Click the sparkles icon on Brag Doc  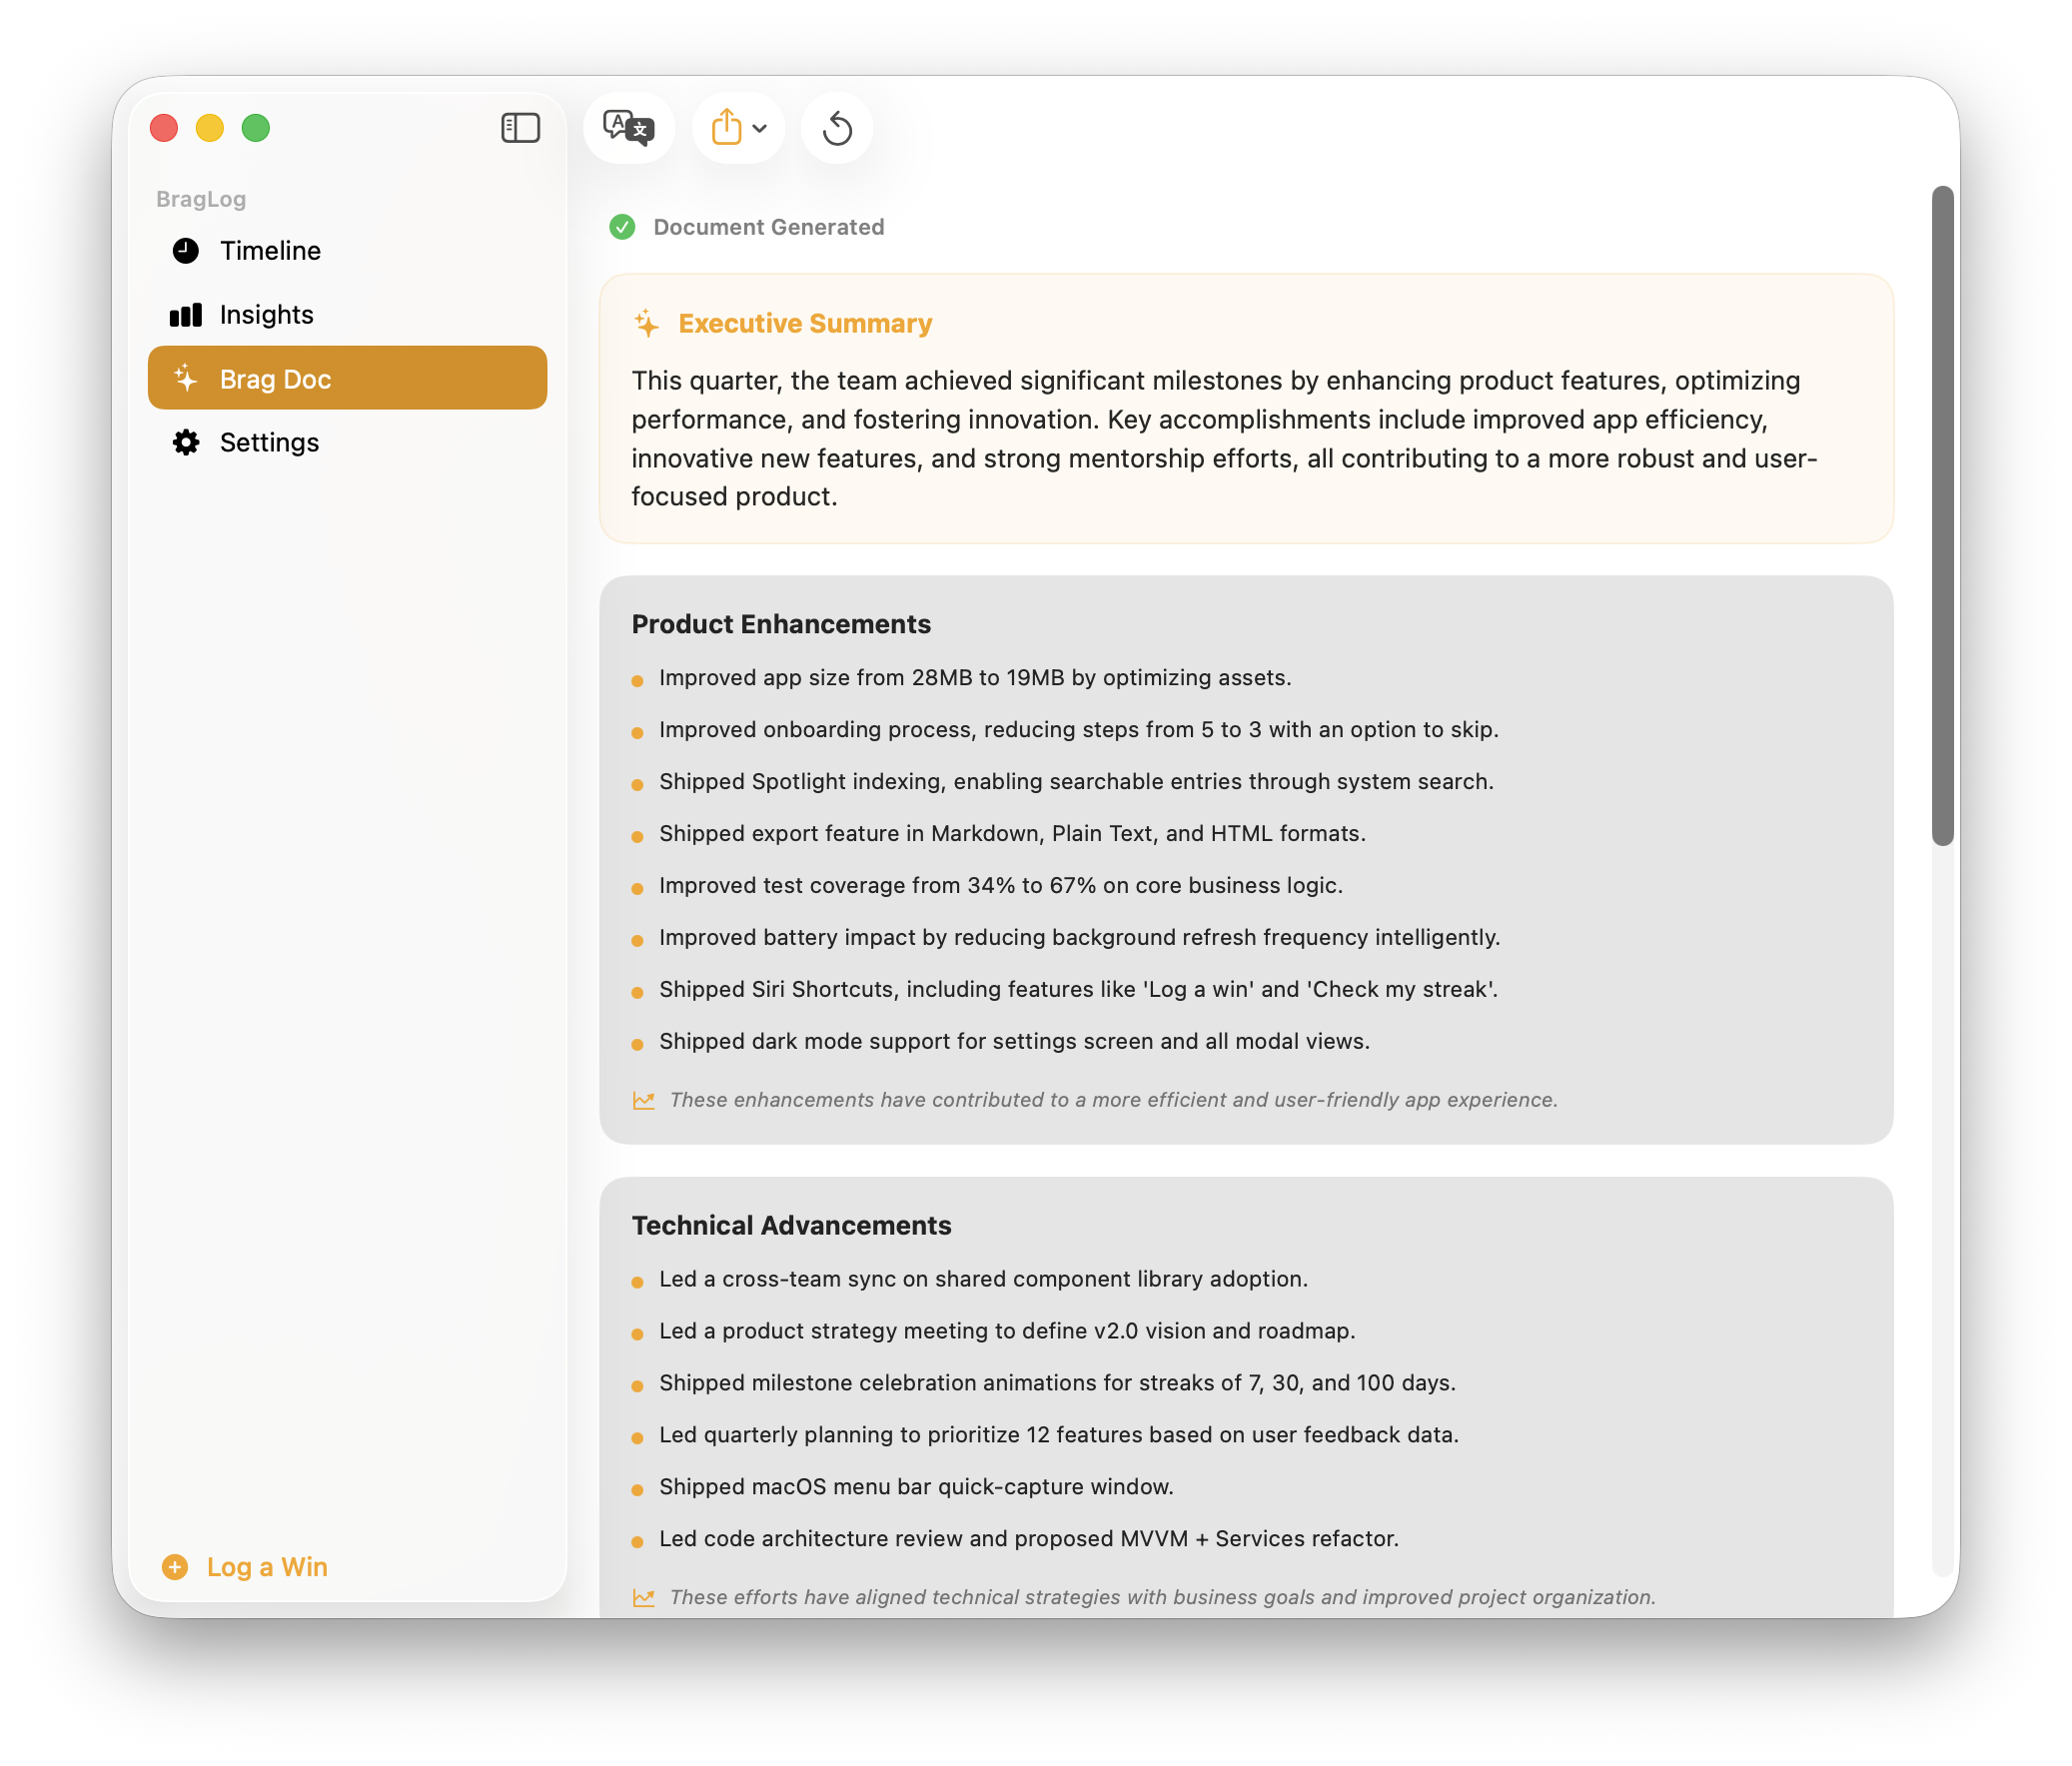click(x=184, y=378)
